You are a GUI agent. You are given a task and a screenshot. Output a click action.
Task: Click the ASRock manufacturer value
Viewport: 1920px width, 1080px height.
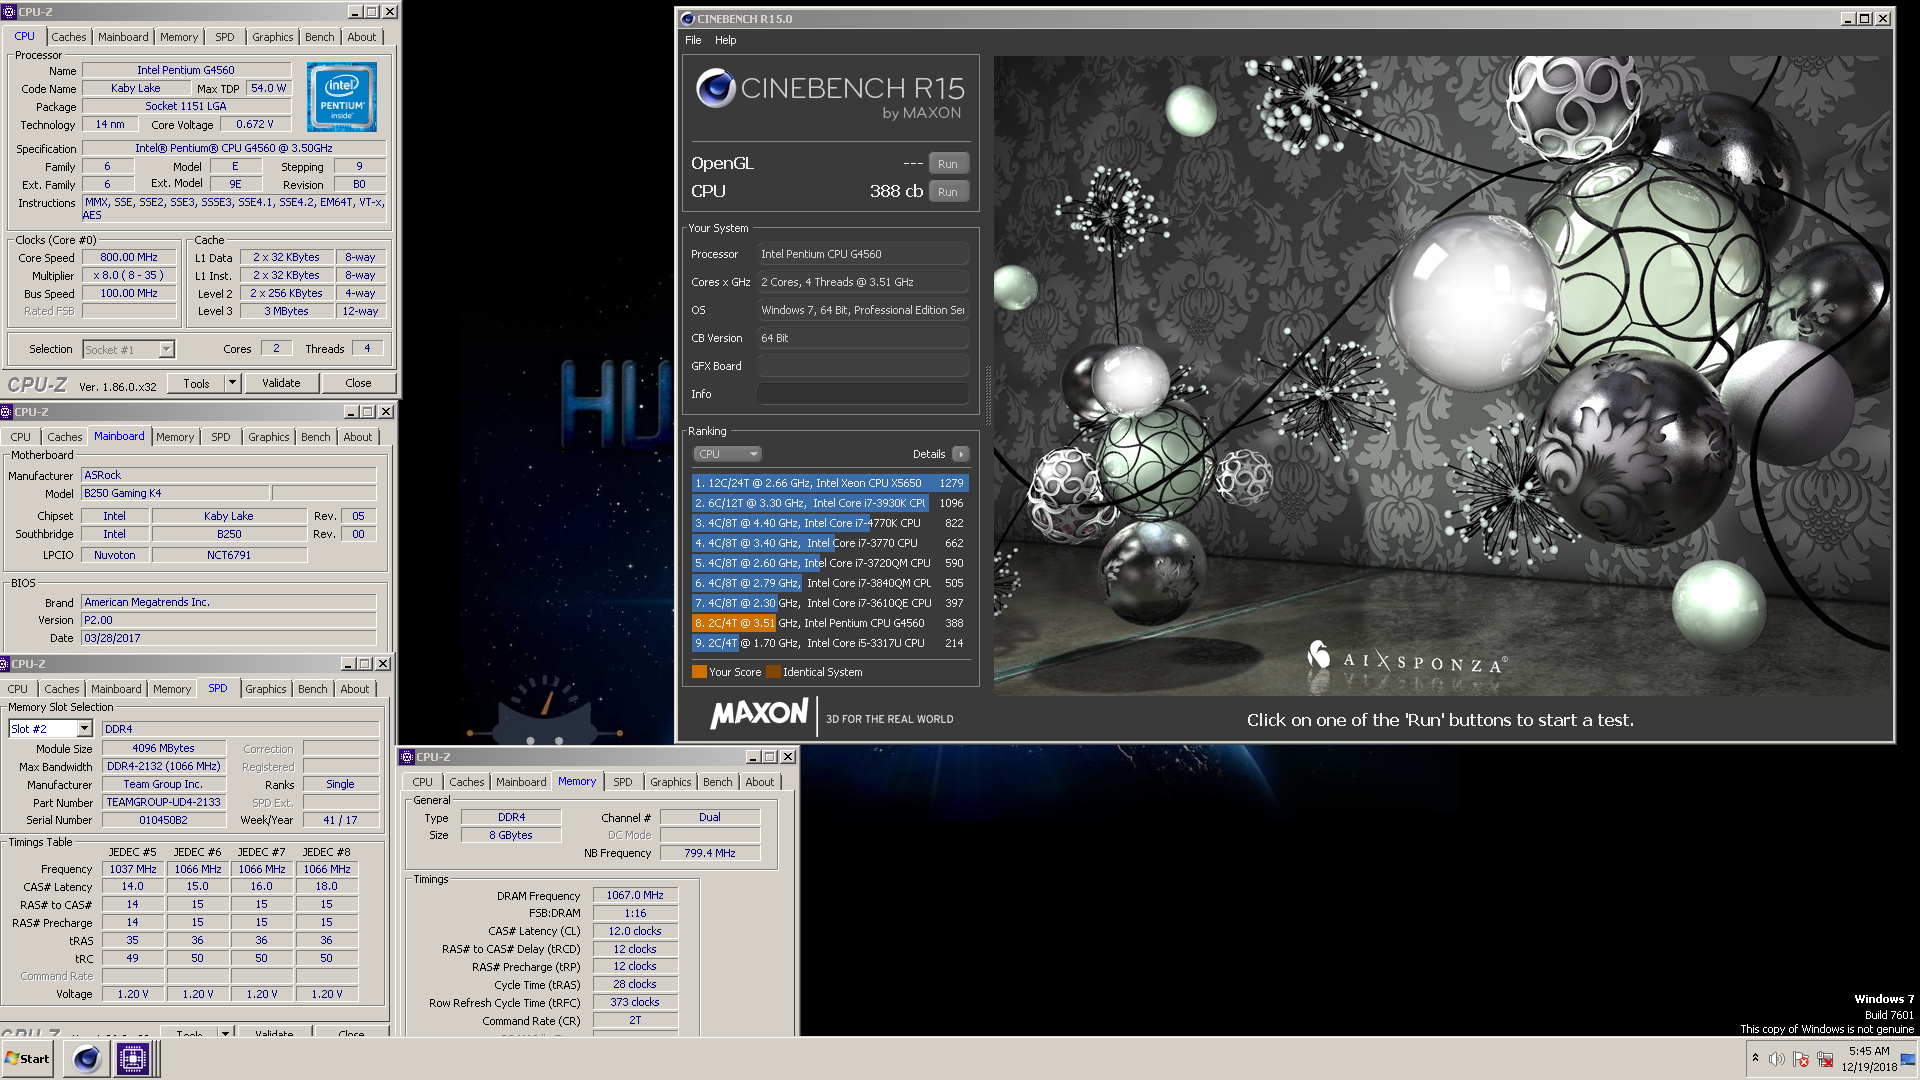coord(228,475)
